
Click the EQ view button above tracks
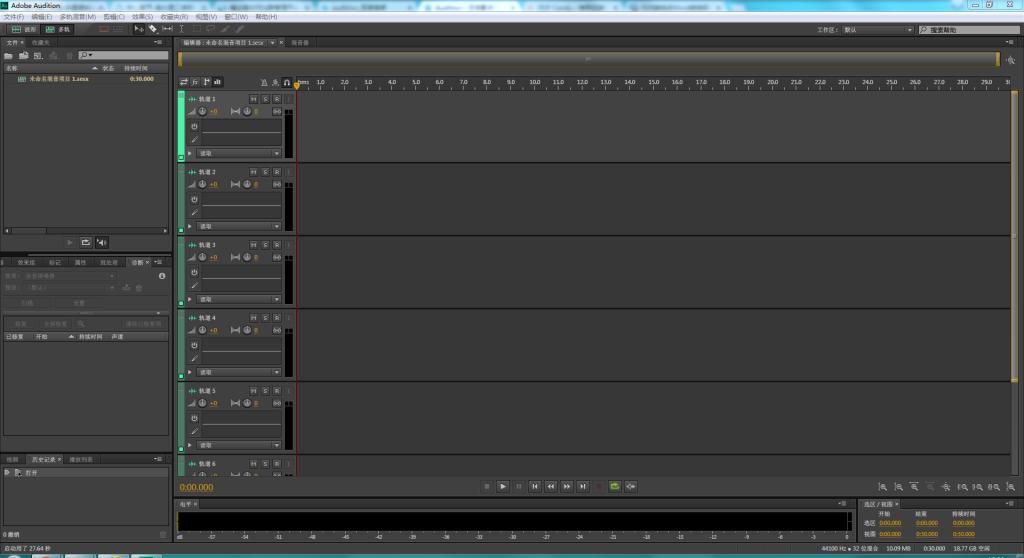point(218,82)
